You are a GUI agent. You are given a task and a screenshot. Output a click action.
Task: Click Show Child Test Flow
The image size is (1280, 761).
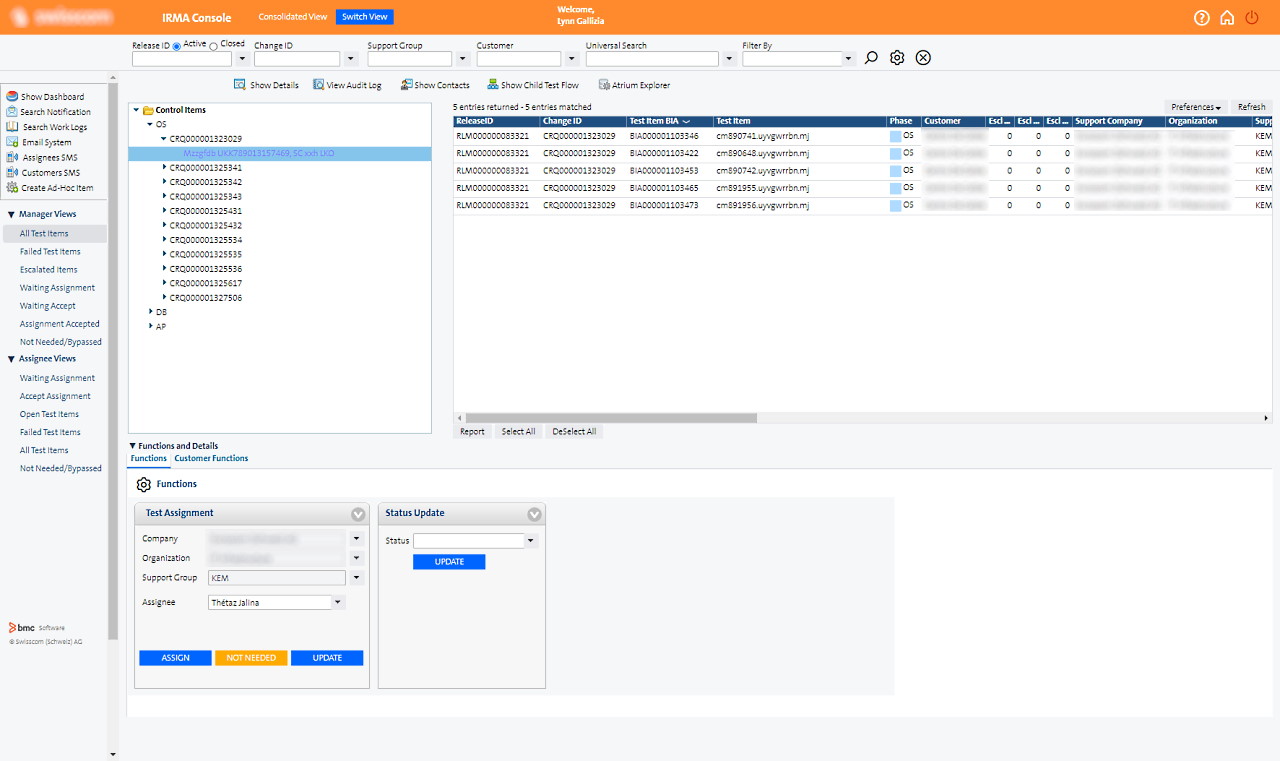click(532, 85)
